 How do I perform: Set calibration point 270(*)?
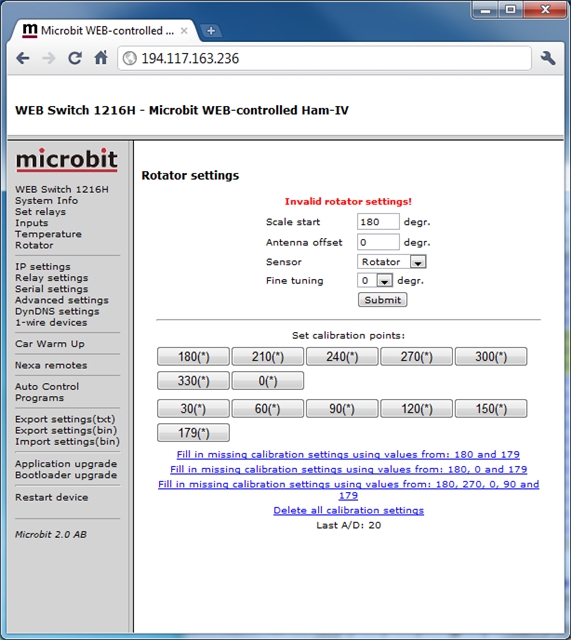point(416,356)
